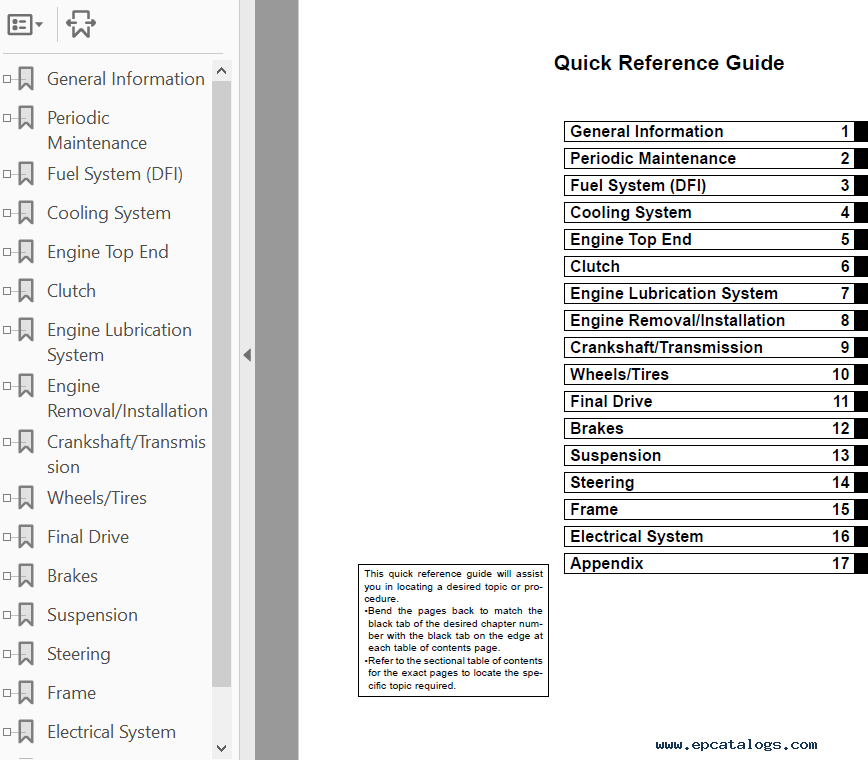Open the Periodic Maintenance bookmark
Screen dimensions: 868x761
click(96, 130)
